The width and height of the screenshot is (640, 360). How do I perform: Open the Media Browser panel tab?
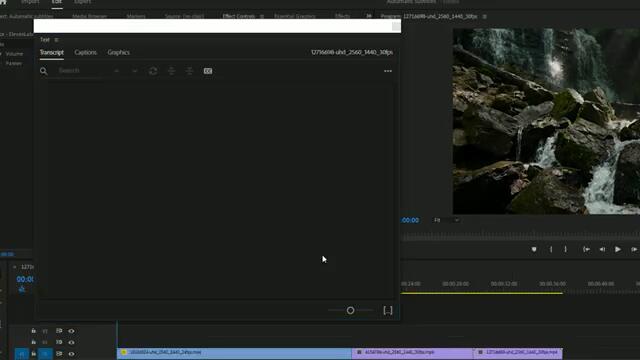click(x=89, y=16)
